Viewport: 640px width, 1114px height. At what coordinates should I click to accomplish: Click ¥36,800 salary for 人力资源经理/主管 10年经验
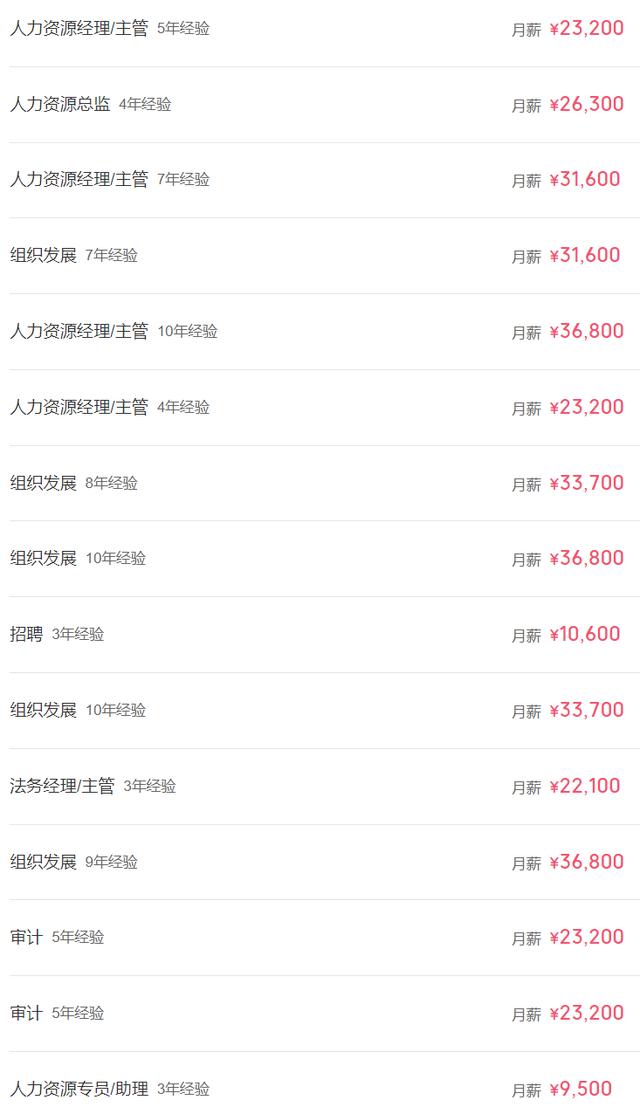pos(586,331)
